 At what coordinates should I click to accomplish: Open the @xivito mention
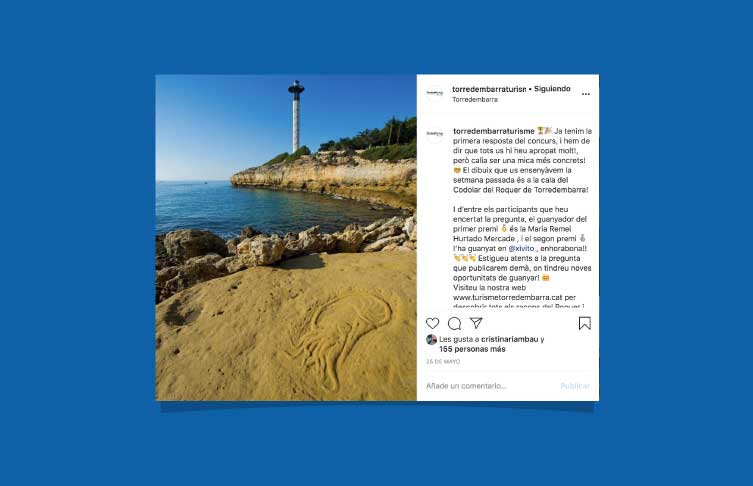point(521,248)
